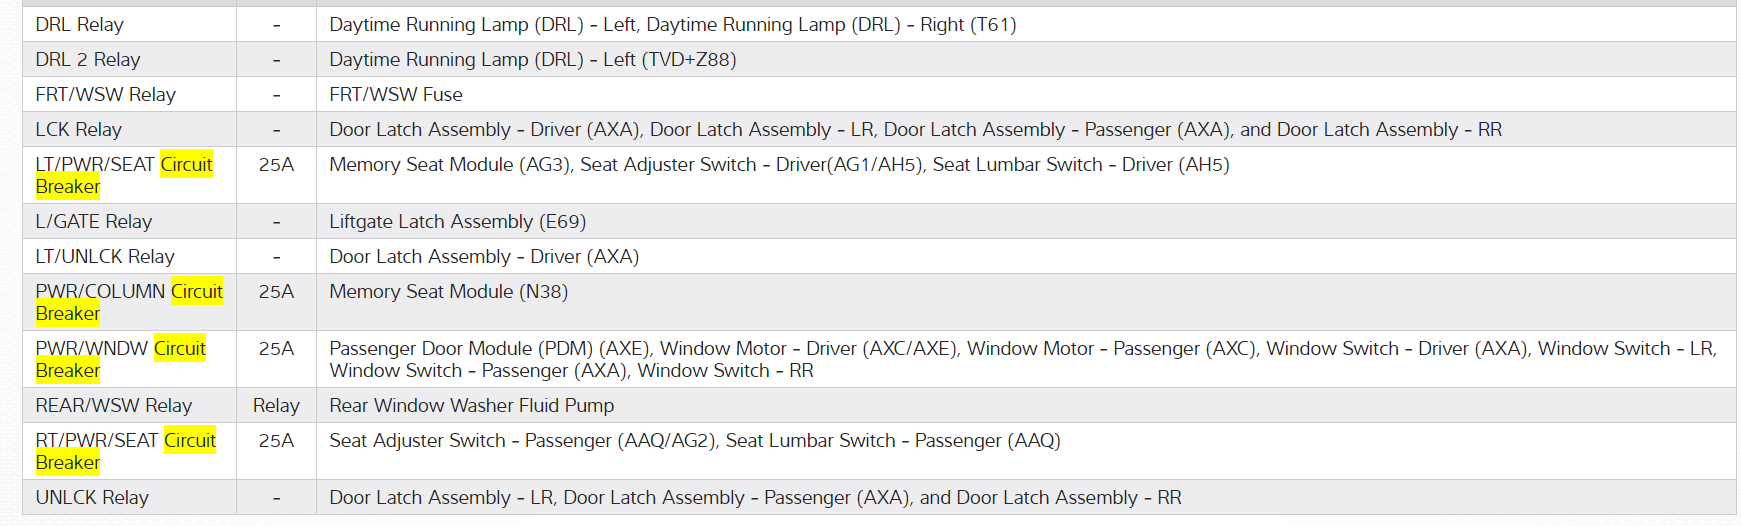The width and height of the screenshot is (1741, 526).
Task: Select the "RT/PWR/SEAT" label text
Action: [97, 441]
